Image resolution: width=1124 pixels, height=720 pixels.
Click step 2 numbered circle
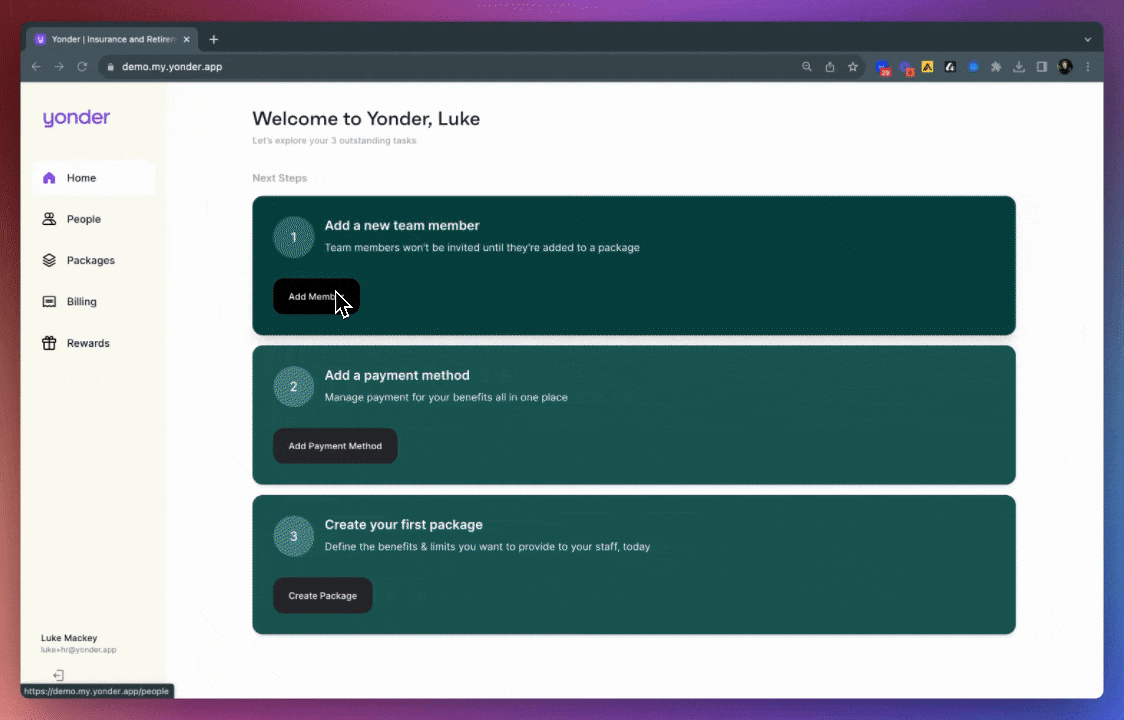coord(293,387)
